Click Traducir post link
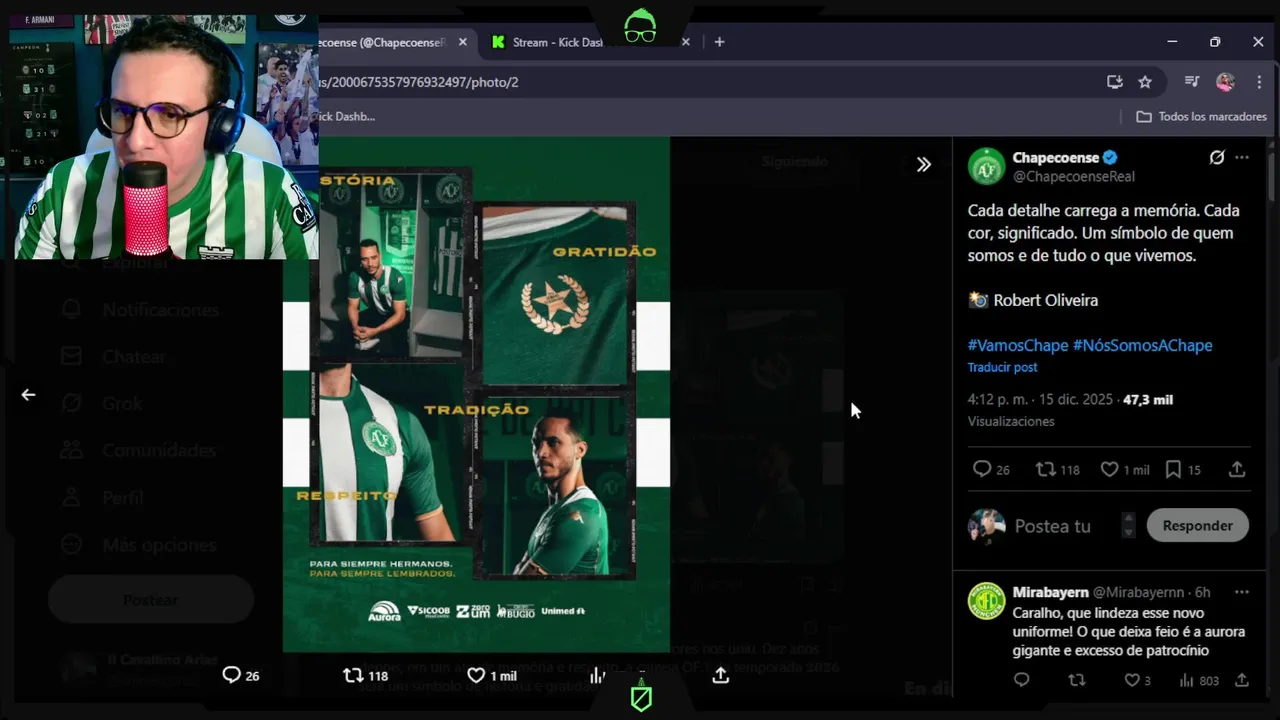1280x720 pixels. 1002,368
